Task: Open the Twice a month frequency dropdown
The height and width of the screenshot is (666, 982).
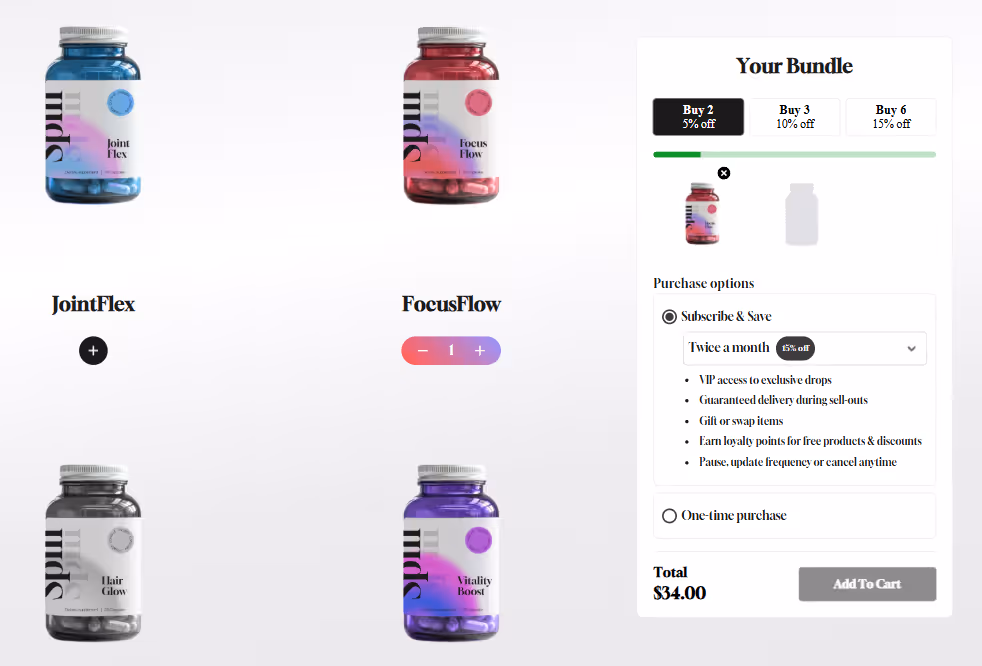Action: click(x=805, y=348)
